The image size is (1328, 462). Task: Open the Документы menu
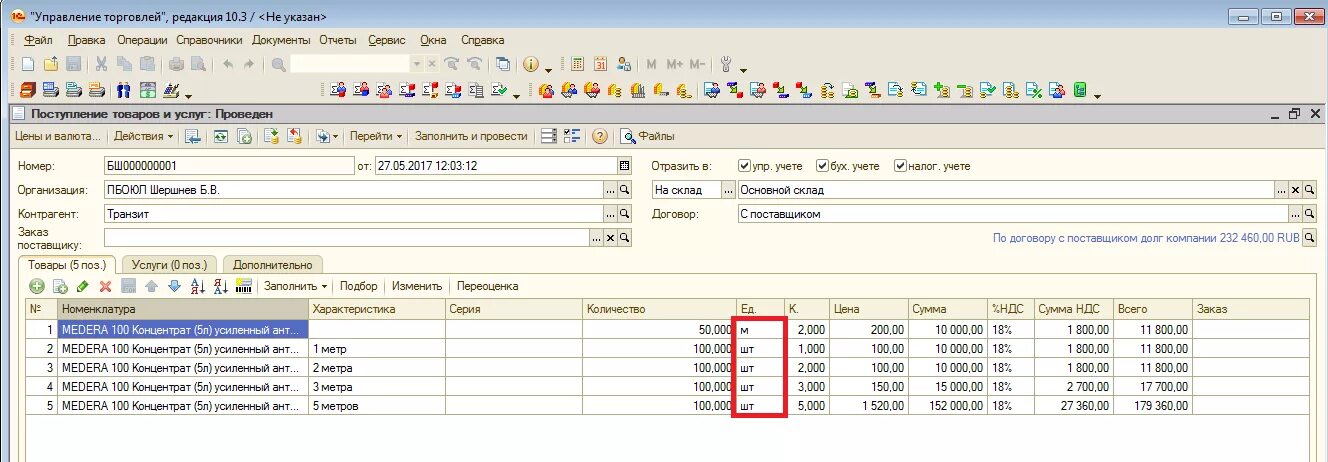click(281, 40)
